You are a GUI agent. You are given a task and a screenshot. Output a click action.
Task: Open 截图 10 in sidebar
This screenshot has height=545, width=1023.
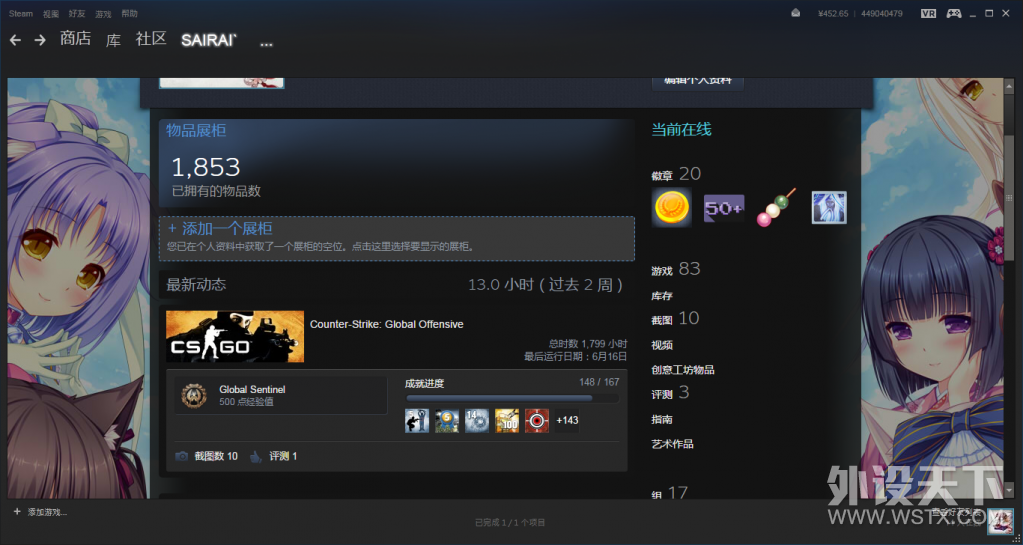pyautogui.click(x=675, y=319)
